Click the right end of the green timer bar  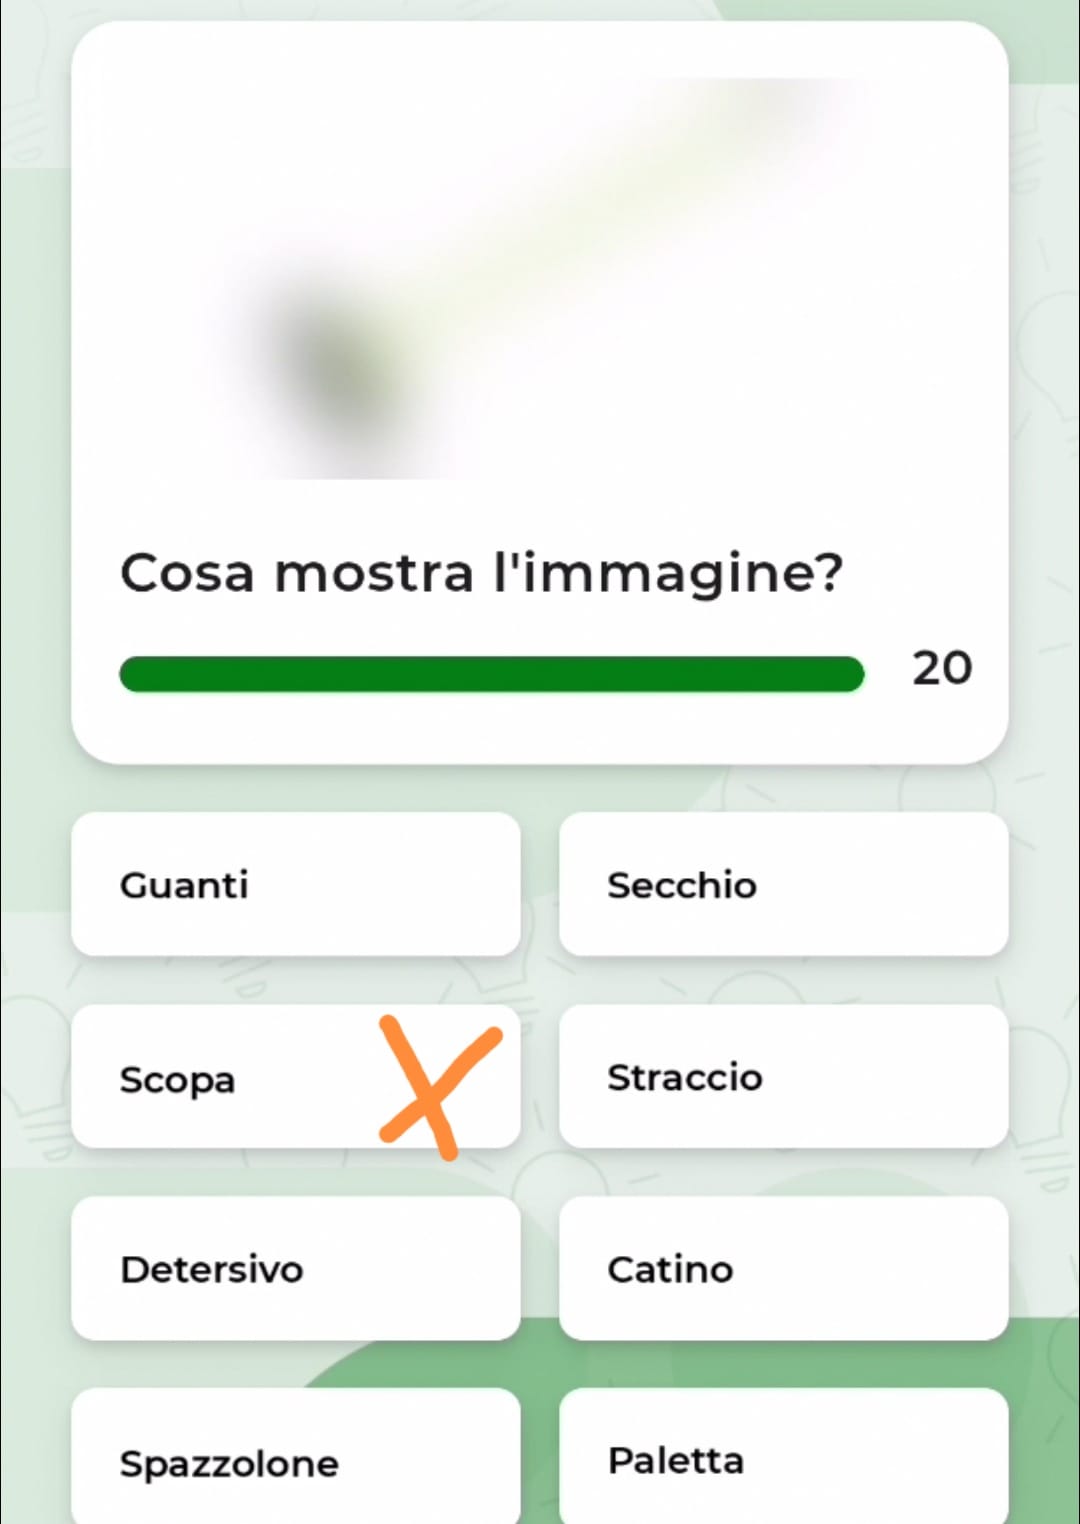[x=850, y=674]
